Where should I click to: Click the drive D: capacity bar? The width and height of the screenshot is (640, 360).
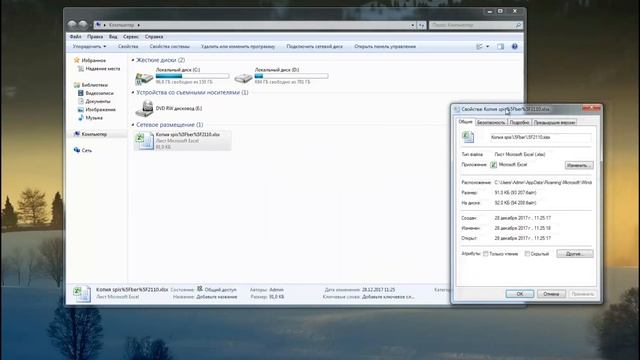(x=291, y=76)
